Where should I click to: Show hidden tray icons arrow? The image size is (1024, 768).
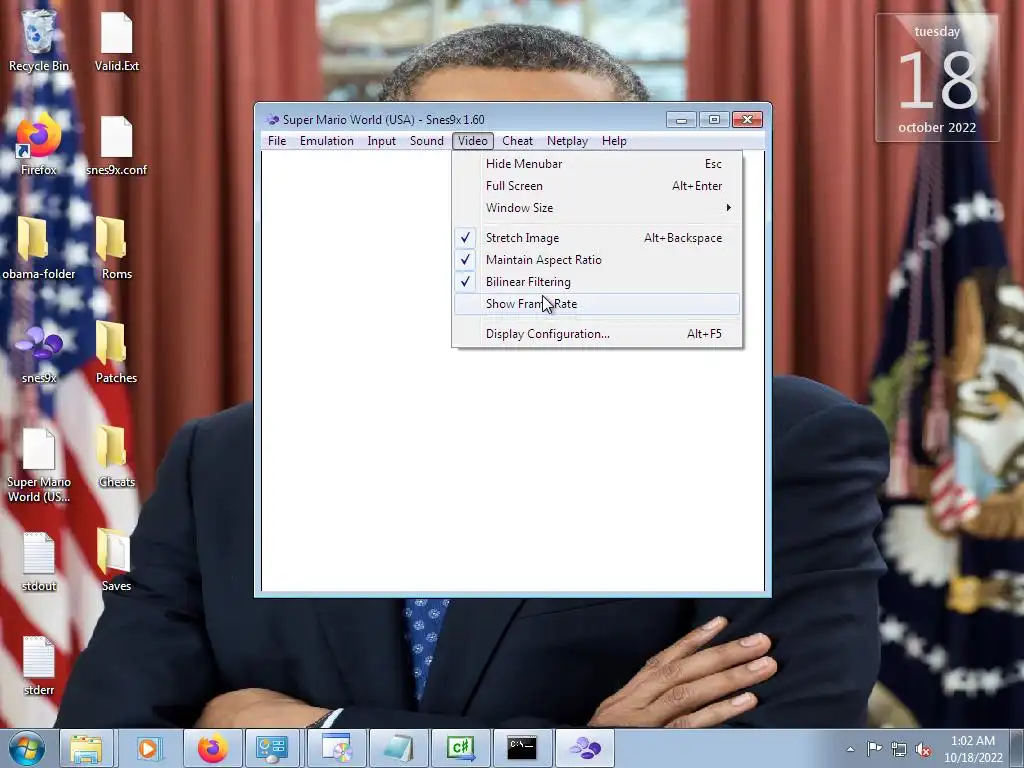(x=850, y=749)
